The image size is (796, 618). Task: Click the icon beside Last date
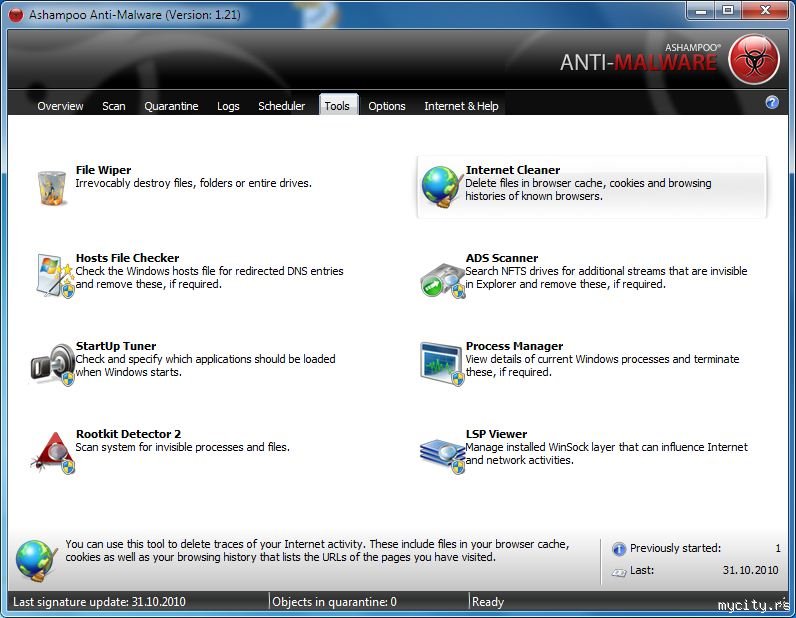click(619, 572)
